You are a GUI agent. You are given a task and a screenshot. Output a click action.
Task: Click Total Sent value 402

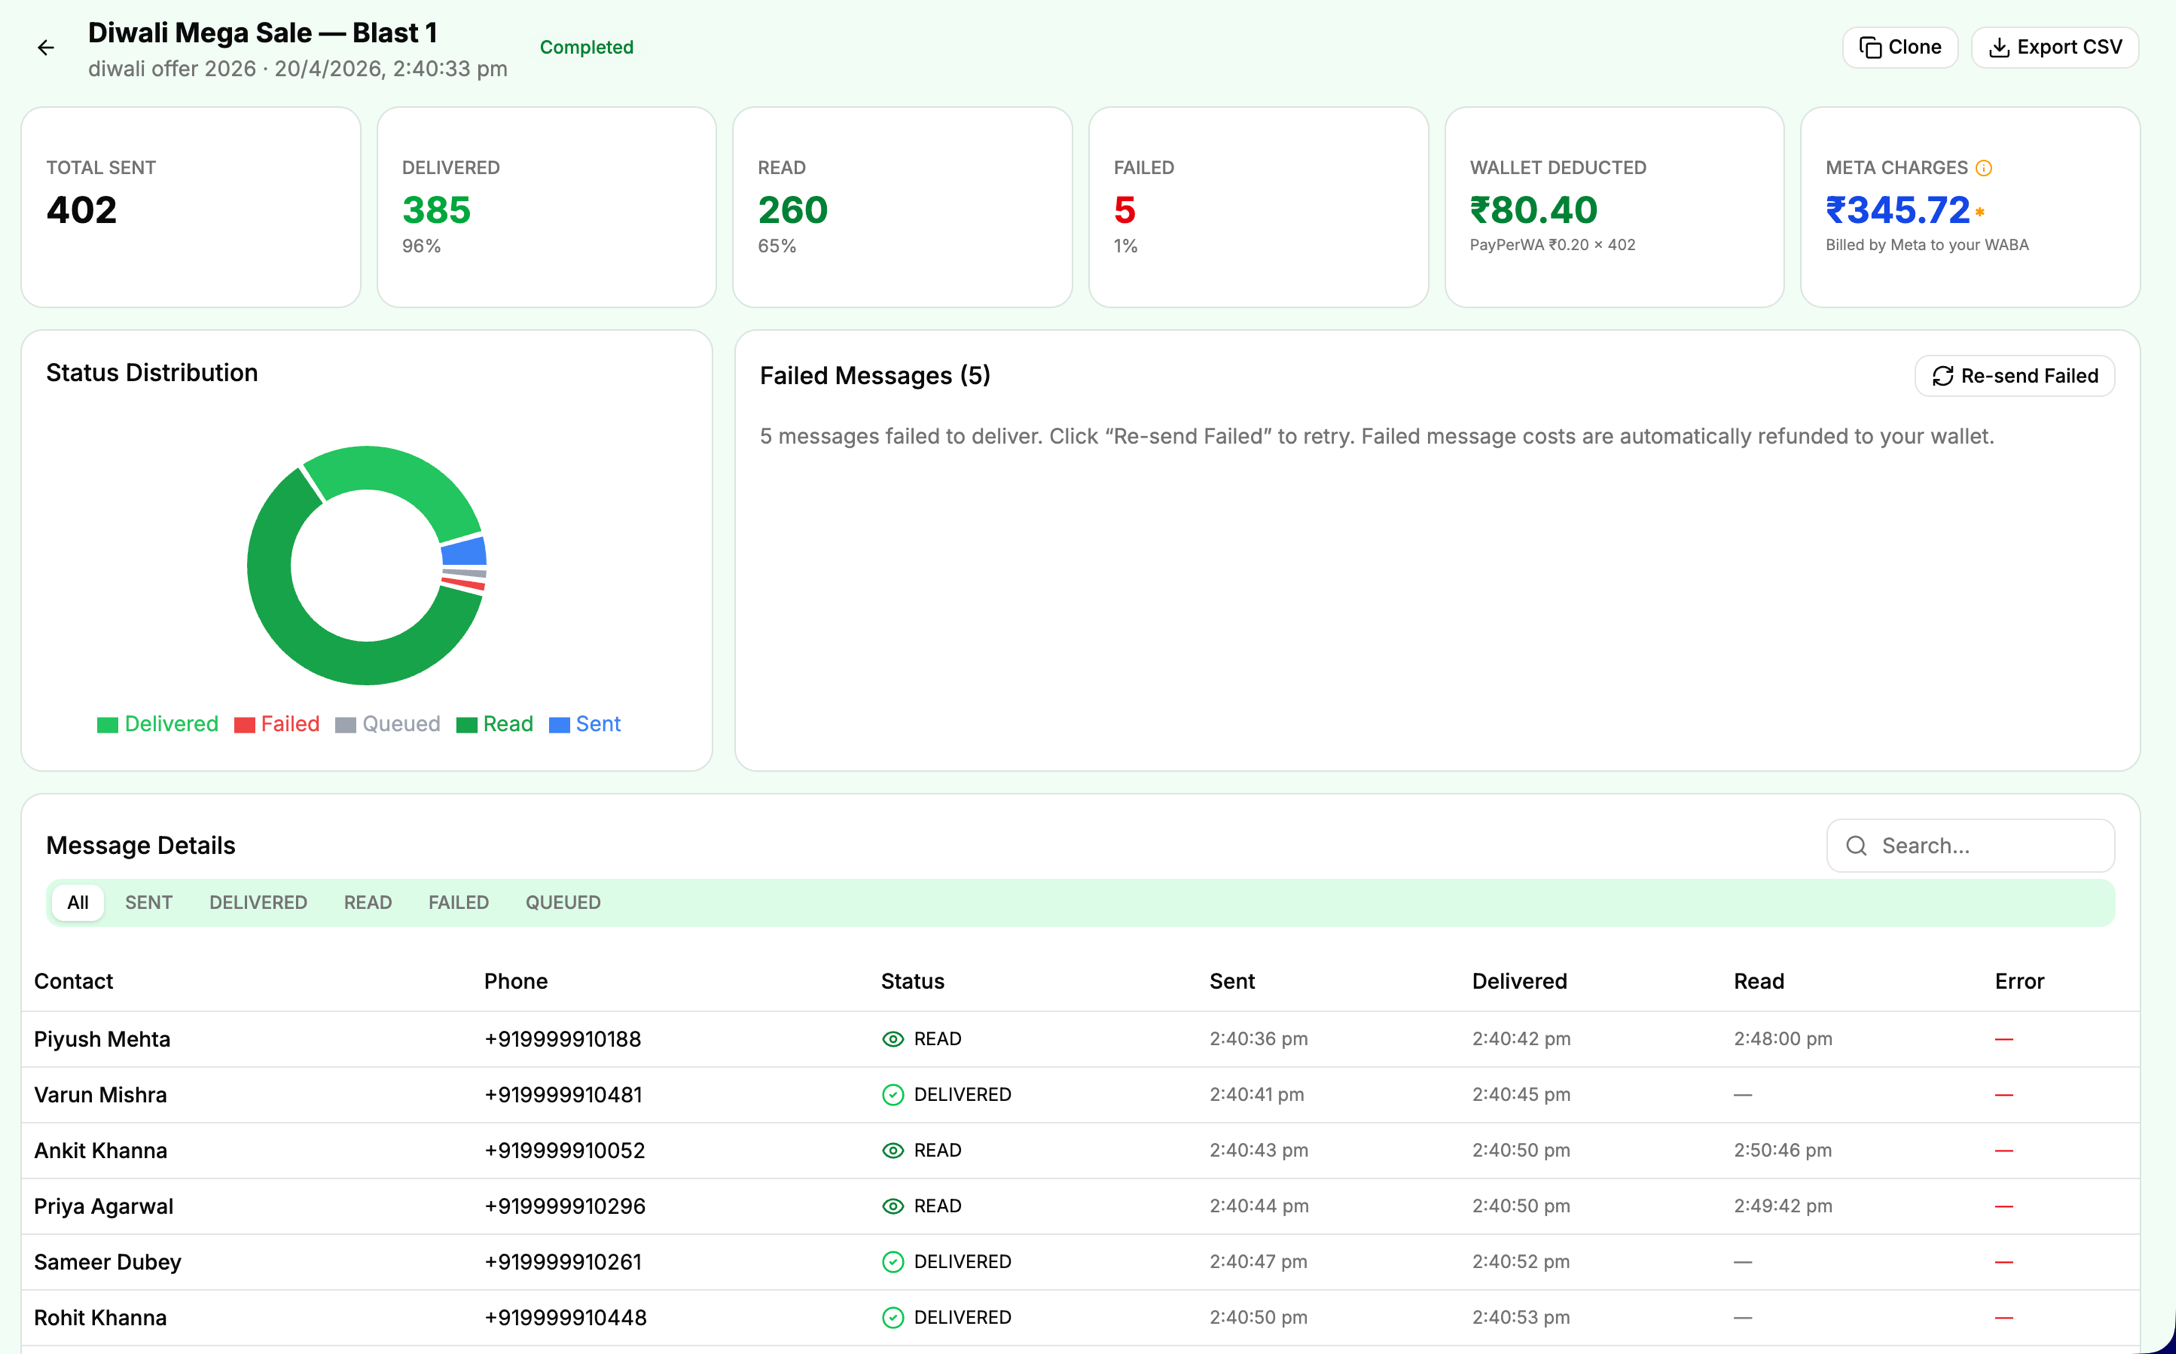click(82, 210)
